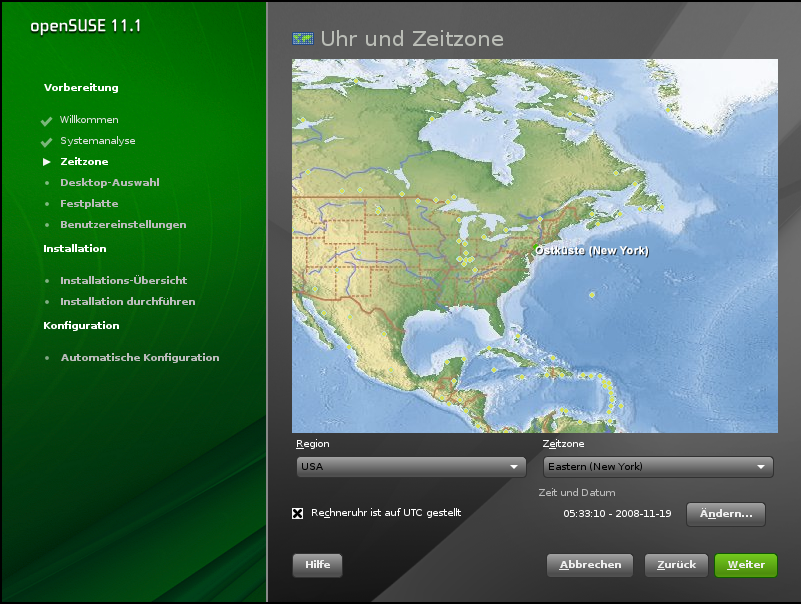This screenshot has height=604, width=801.
Task: Click the Zurück button
Action: pyautogui.click(x=676, y=565)
